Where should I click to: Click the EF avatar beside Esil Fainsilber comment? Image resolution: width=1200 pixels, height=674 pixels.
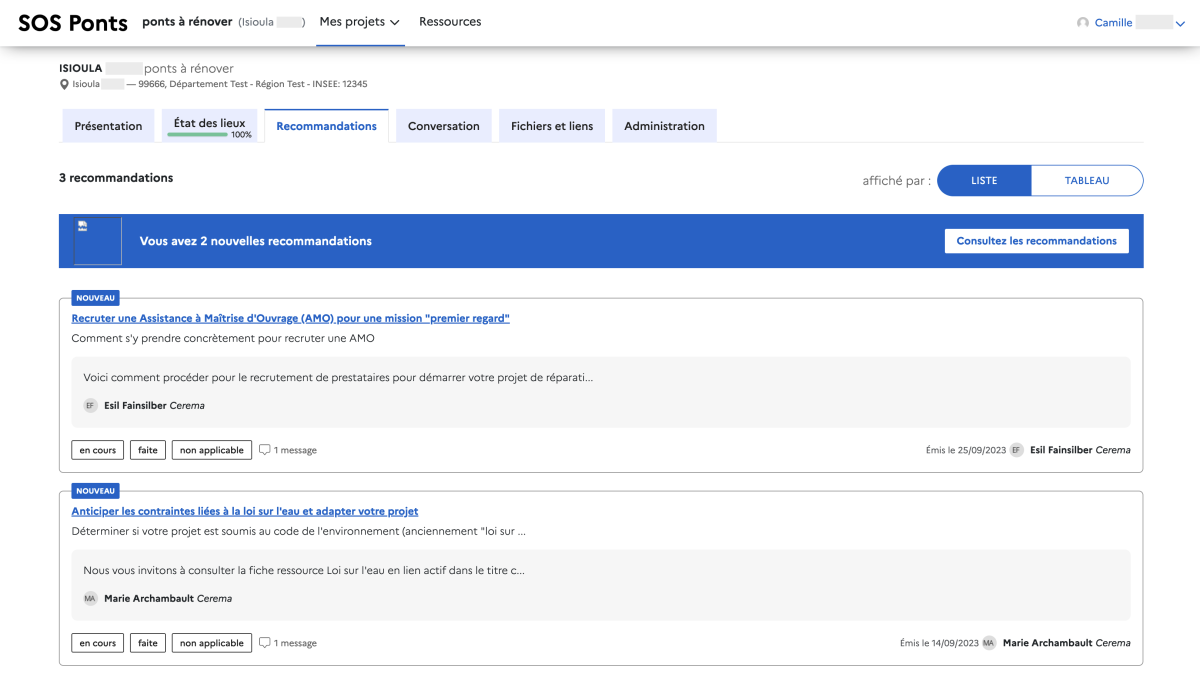(90, 406)
